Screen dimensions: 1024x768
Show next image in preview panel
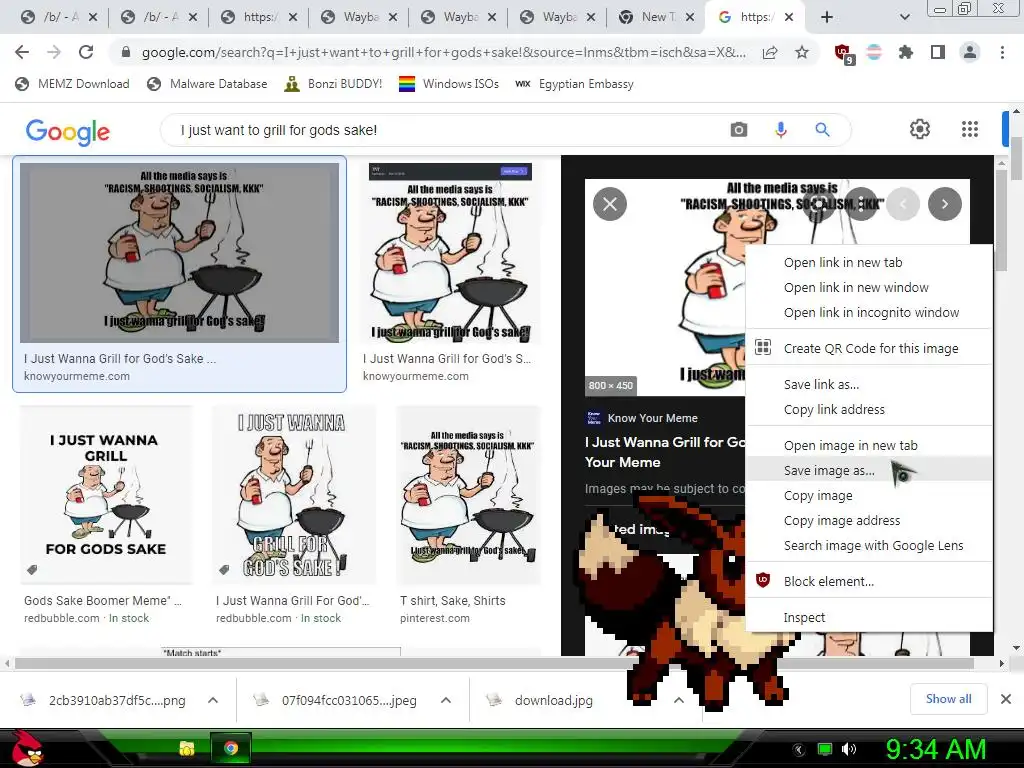944,204
